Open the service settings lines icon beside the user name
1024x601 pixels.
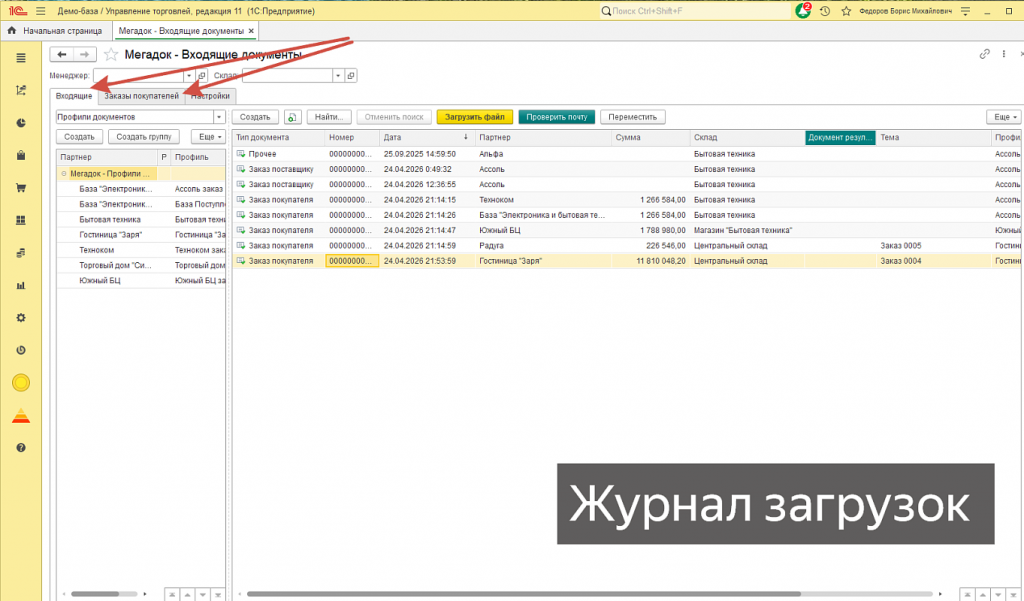(966, 11)
